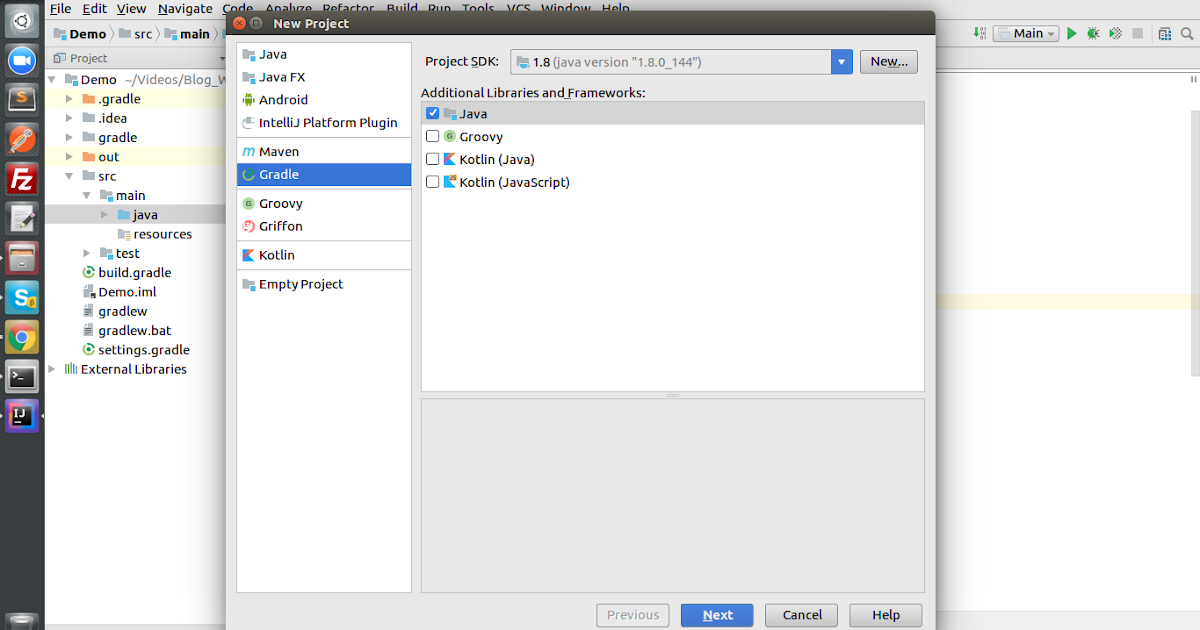Launch Zoom from the dock
This screenshot has width=1200, height=630.
[x=22, y=60]
